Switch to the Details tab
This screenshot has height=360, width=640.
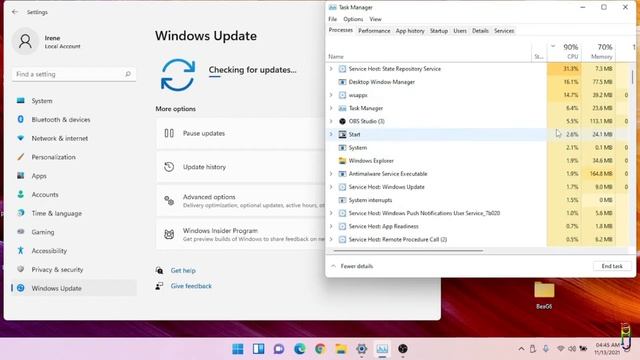click(480, 31)
